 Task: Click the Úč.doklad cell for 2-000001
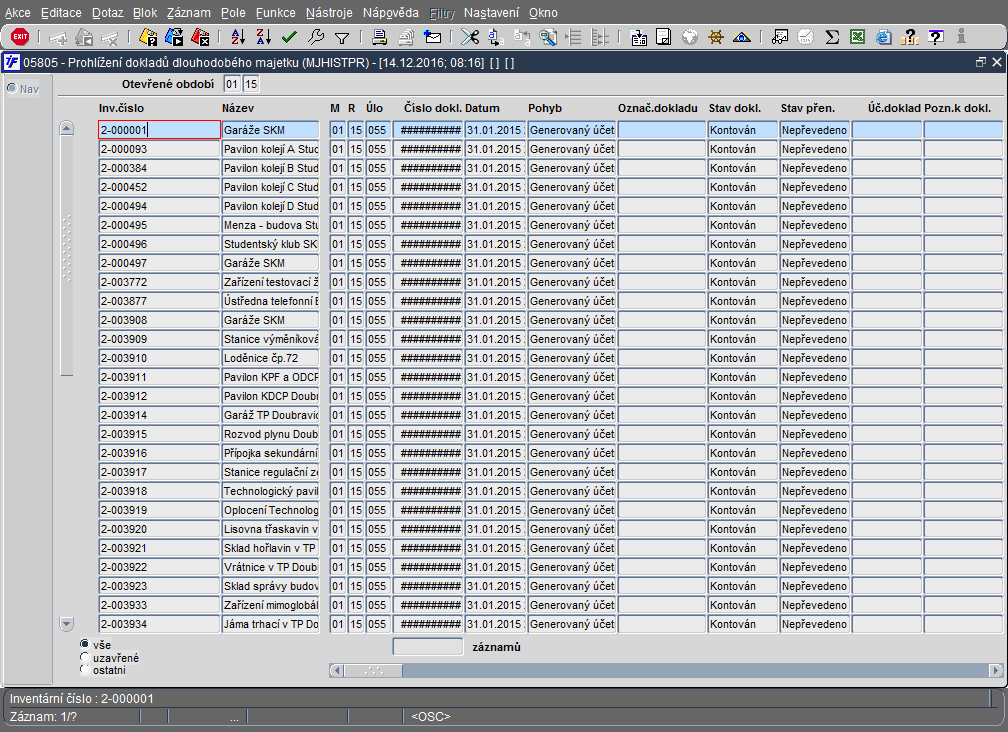[886, 130]
